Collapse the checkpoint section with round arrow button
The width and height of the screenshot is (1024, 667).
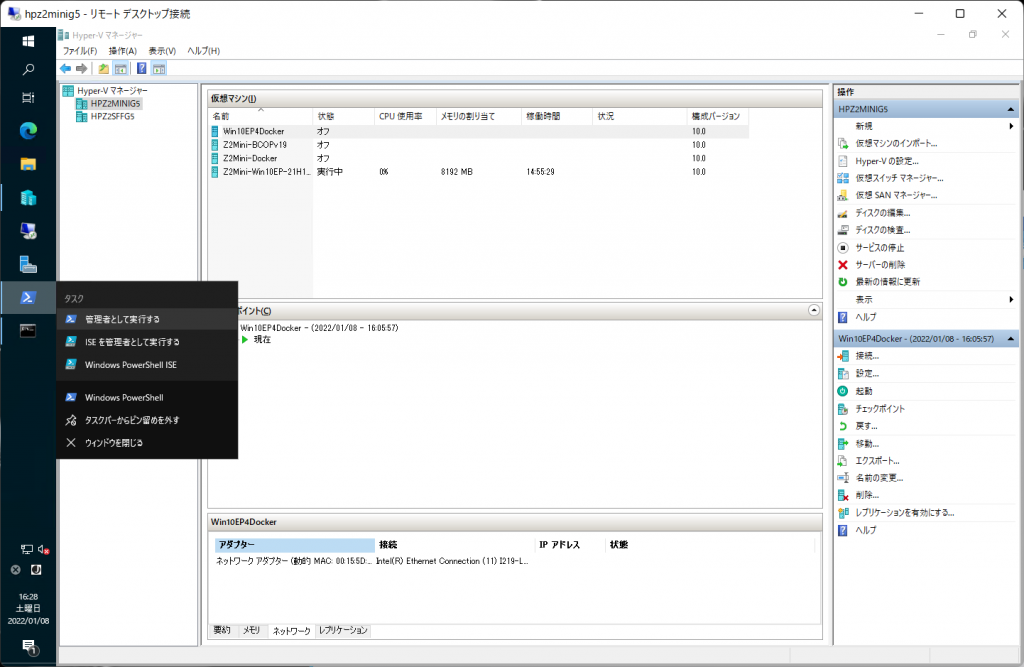pyautogui.click(x=814, y=310)
